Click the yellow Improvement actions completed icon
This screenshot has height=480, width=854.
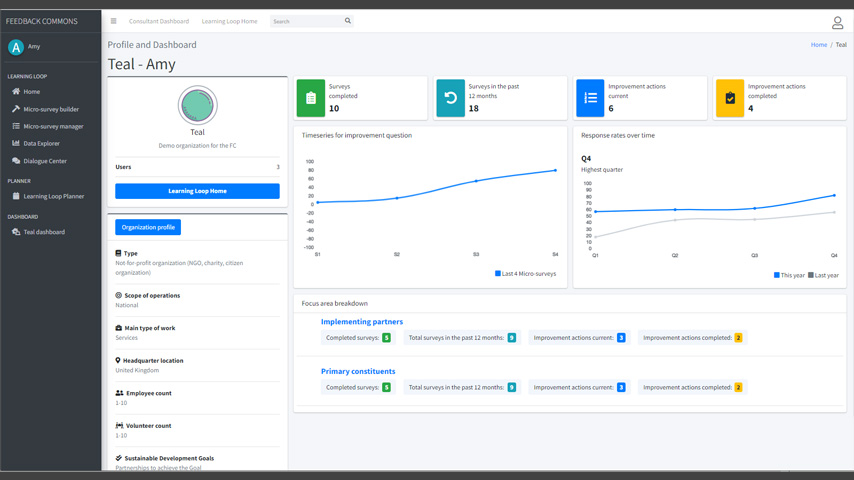tap(730, 98)
